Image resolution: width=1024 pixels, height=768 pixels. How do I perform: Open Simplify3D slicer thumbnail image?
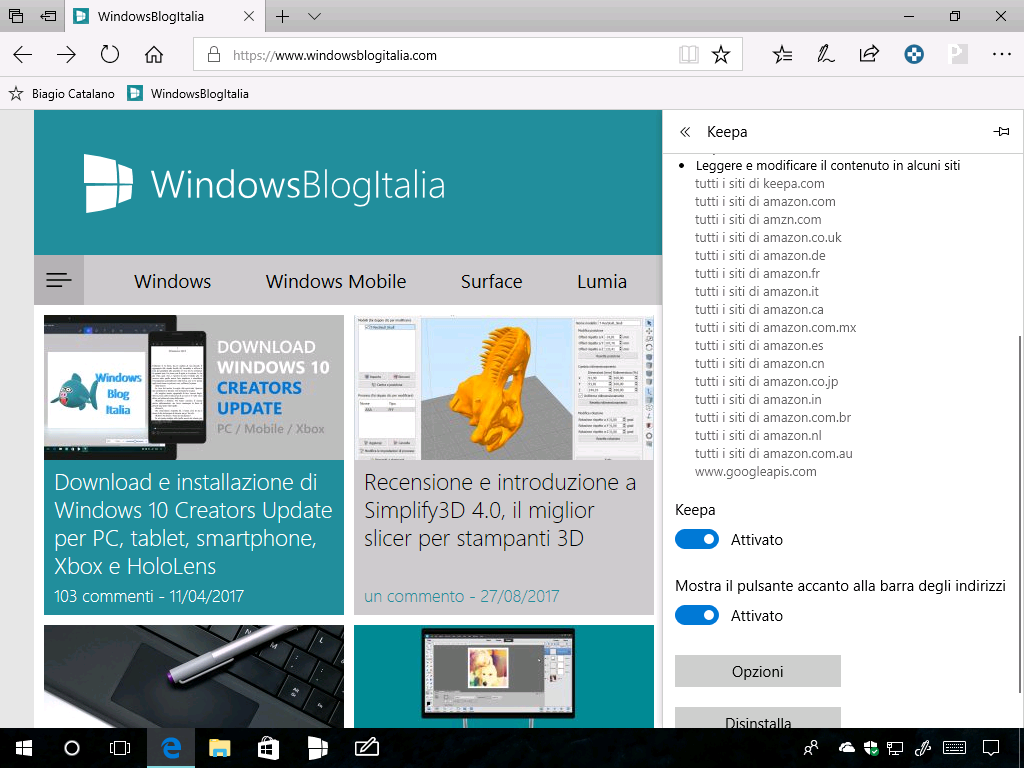(504, 388)
